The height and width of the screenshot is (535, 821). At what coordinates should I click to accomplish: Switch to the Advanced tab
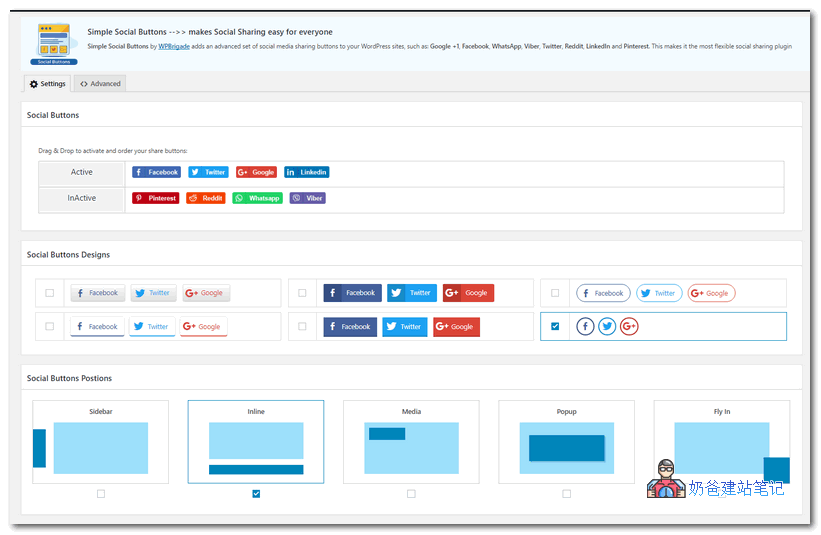pos(100,84)
